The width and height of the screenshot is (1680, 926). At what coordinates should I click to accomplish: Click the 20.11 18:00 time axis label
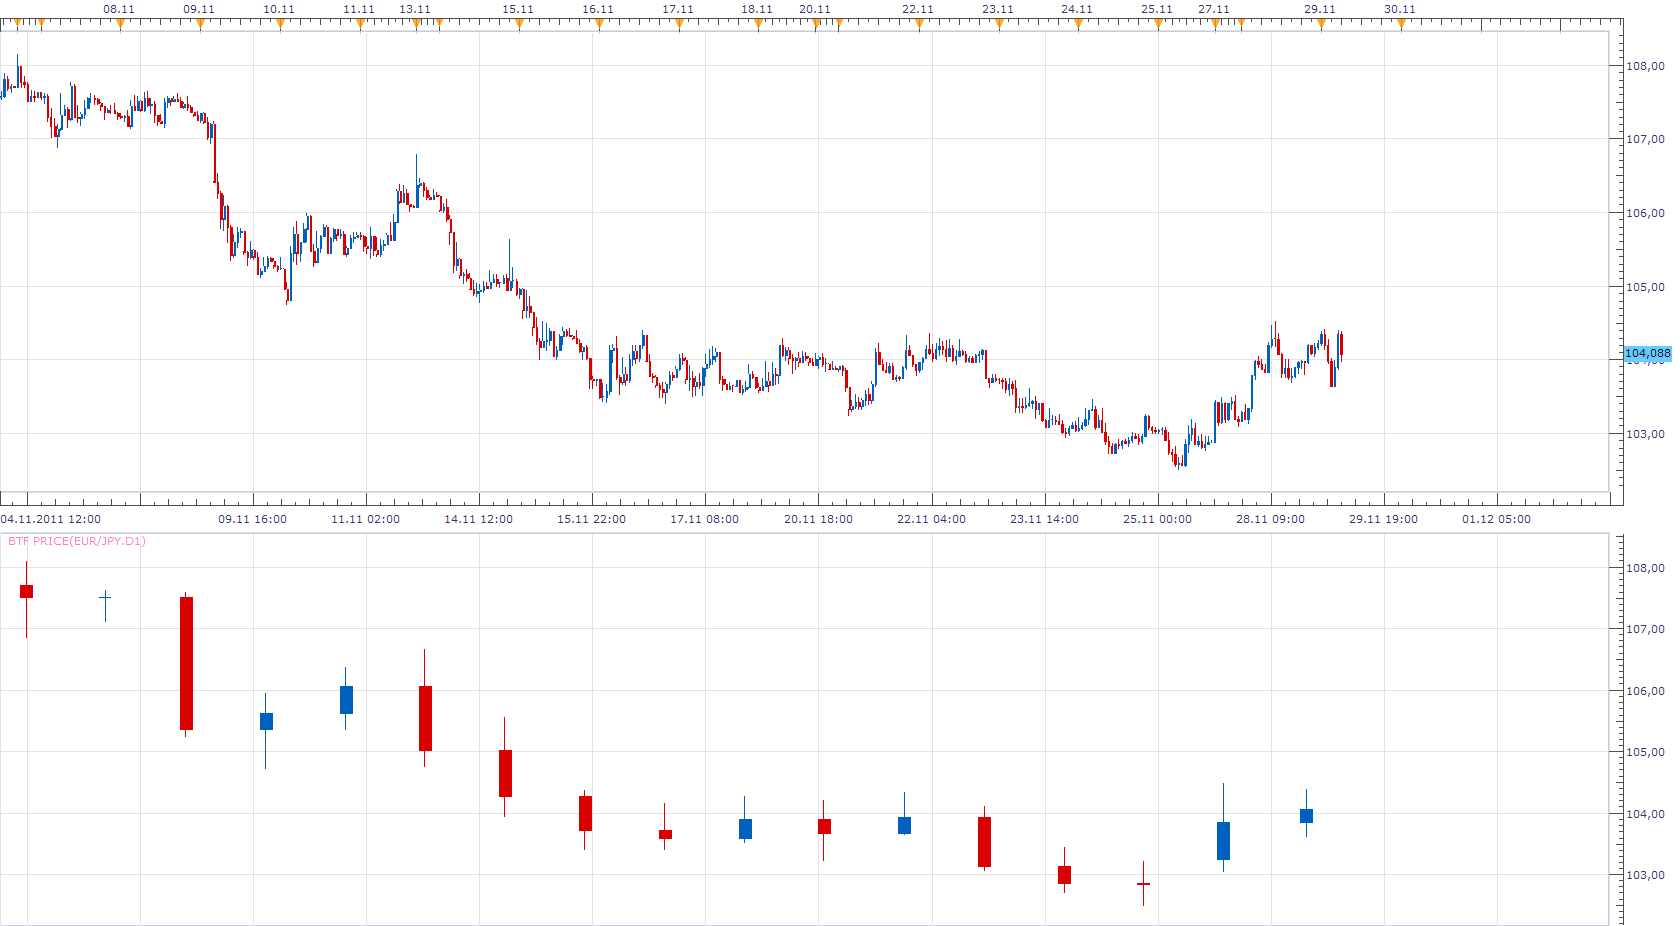[819, 519]
